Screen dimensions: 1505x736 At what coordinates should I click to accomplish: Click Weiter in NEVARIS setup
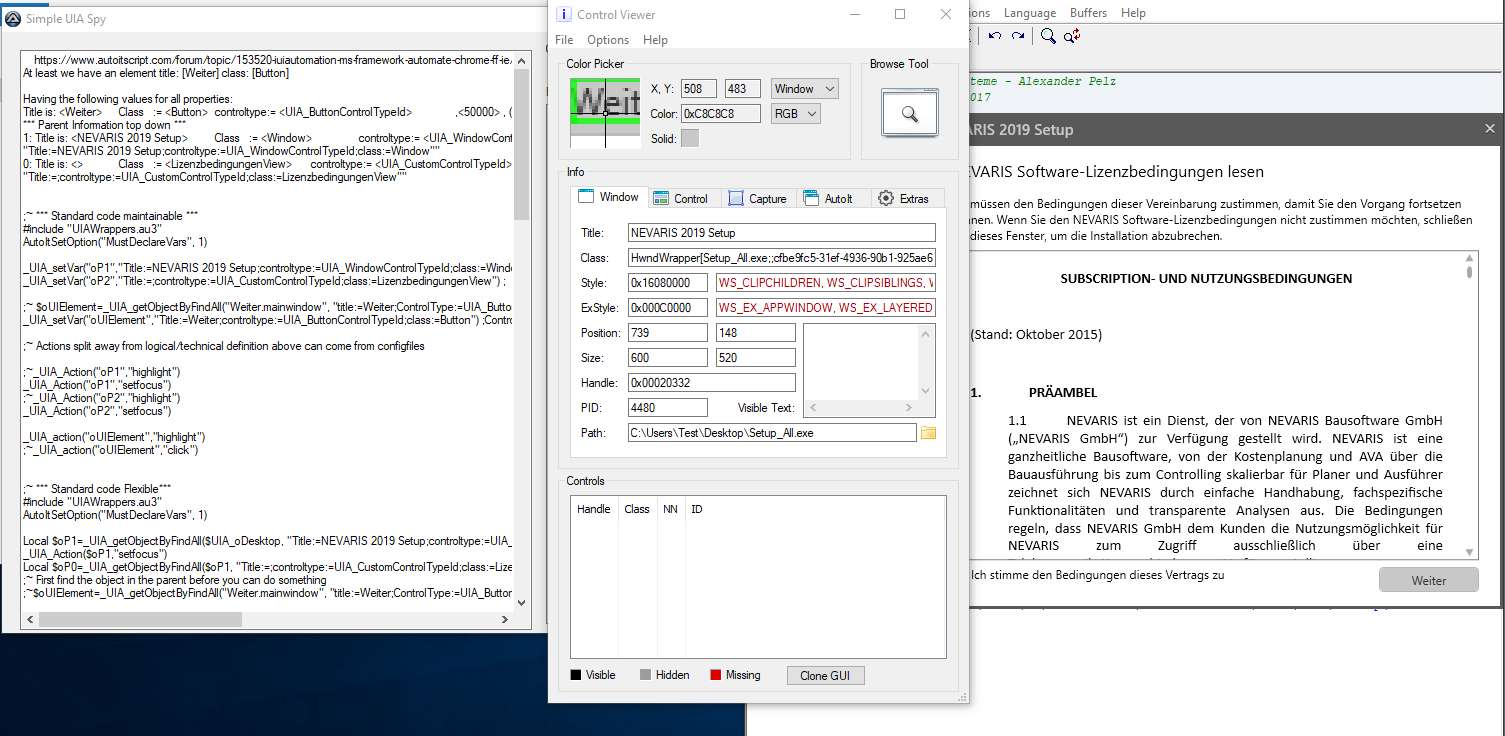click(x=1428, y=580)
